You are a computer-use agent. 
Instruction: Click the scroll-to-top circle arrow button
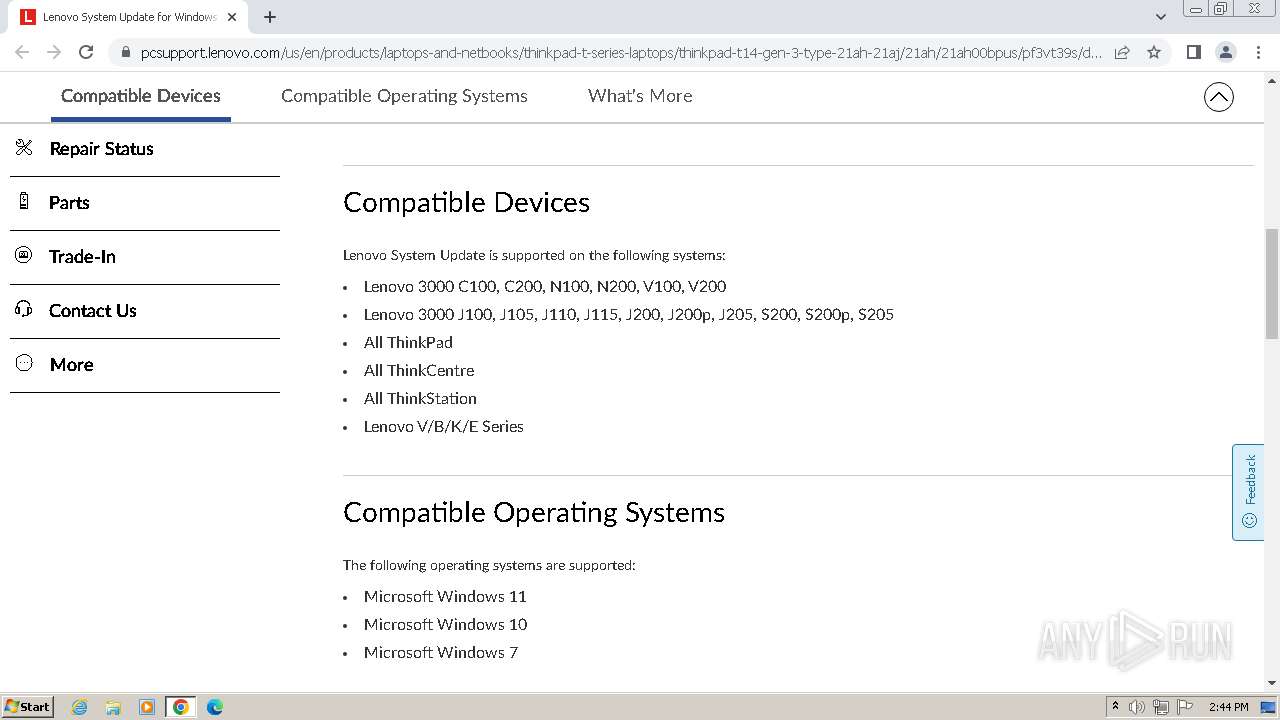[1219, 97]
